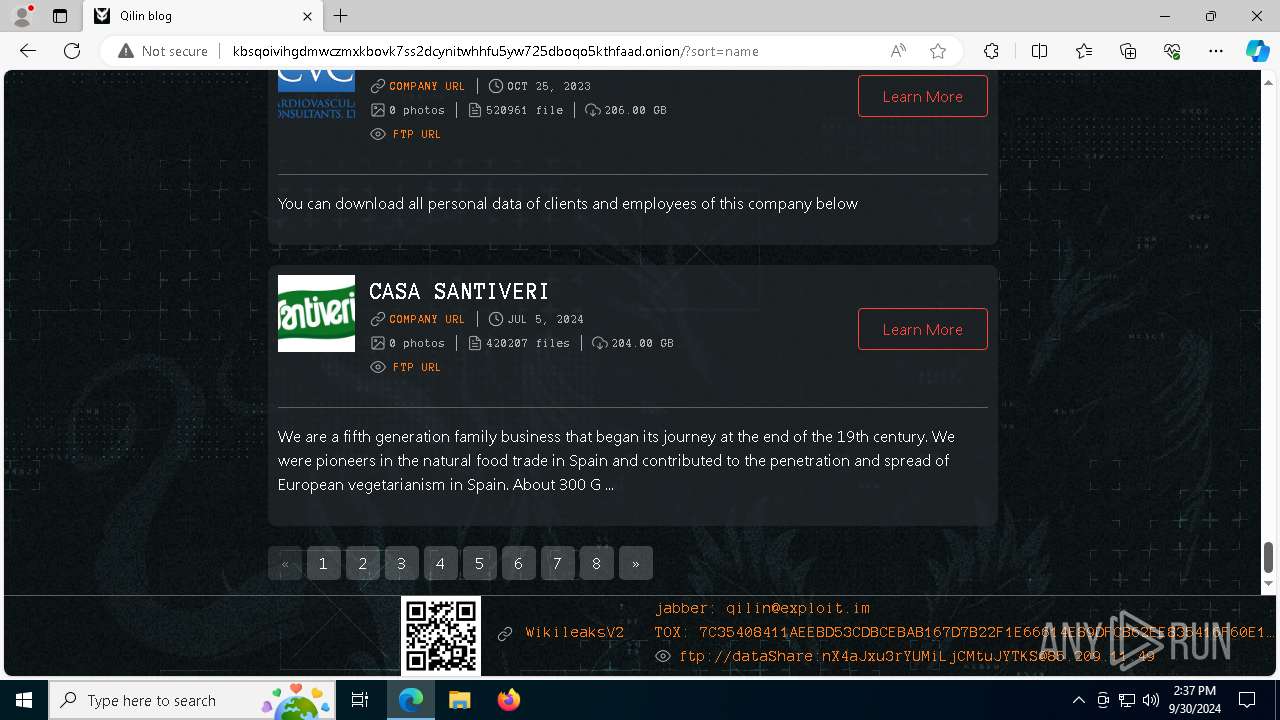Open the browser Extensions menu
1280x720 pixels.
pos(991,51)
